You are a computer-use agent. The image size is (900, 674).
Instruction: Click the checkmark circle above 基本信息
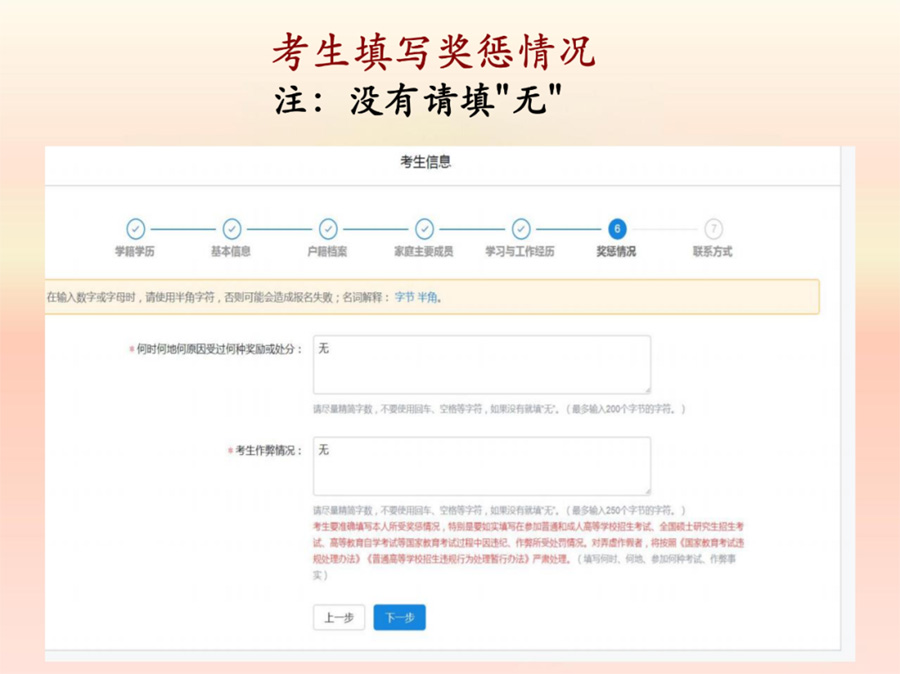(x=231, y=229)
